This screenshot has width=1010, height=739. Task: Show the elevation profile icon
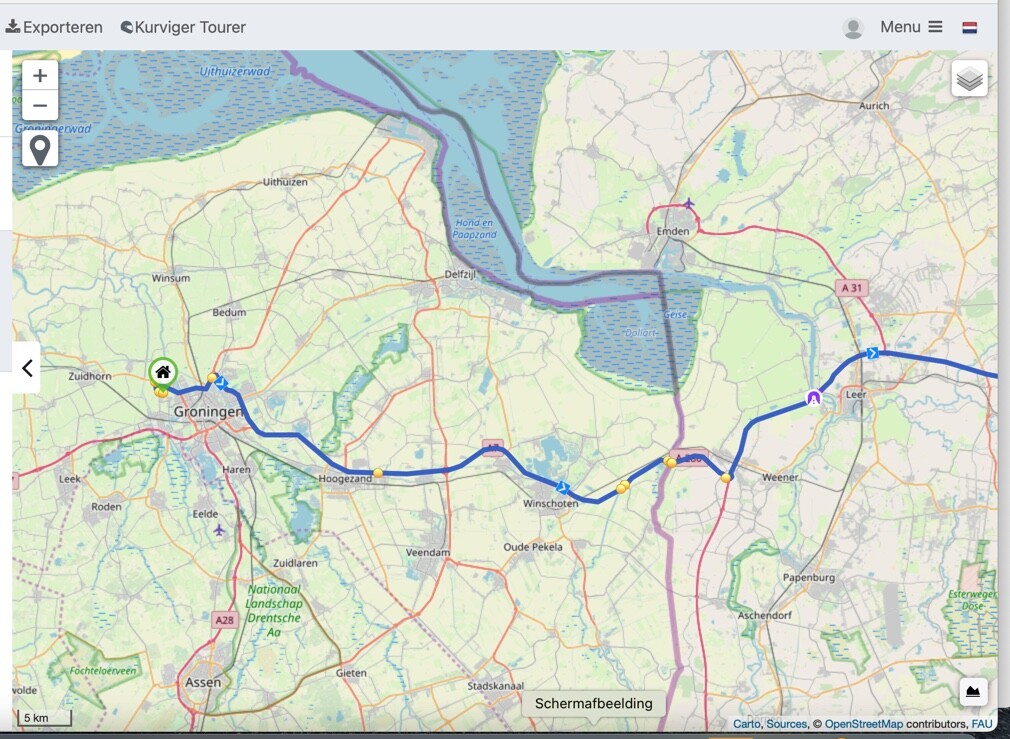[x=973, y=693]
